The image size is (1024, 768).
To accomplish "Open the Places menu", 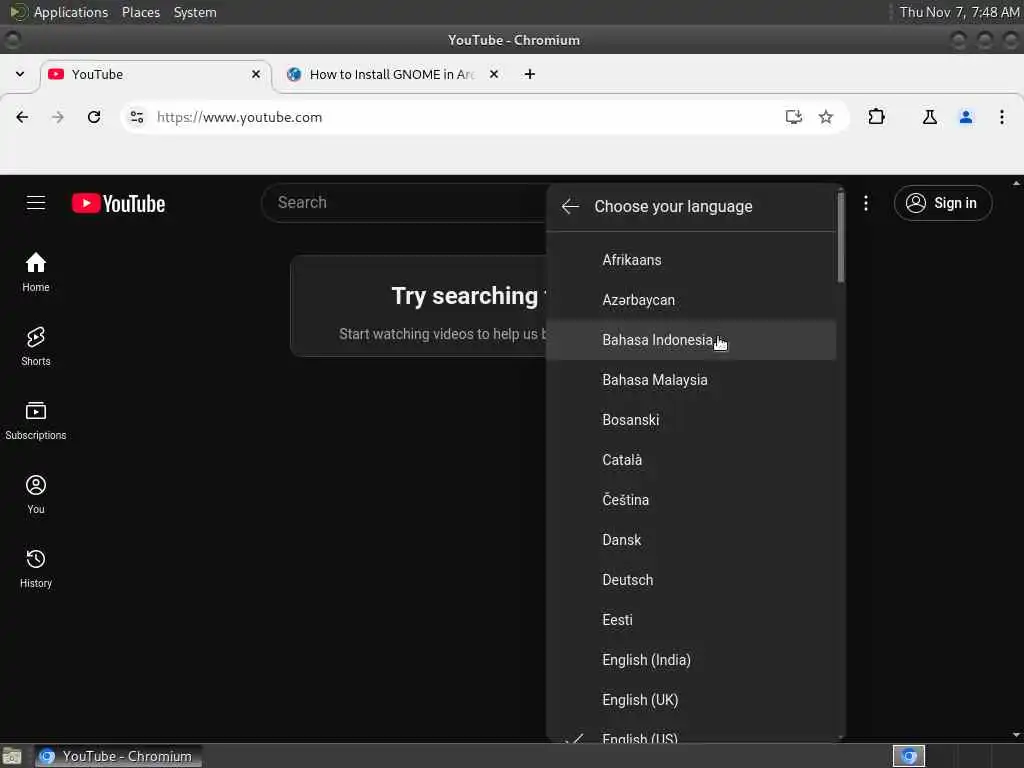I will tap(141, 12).
